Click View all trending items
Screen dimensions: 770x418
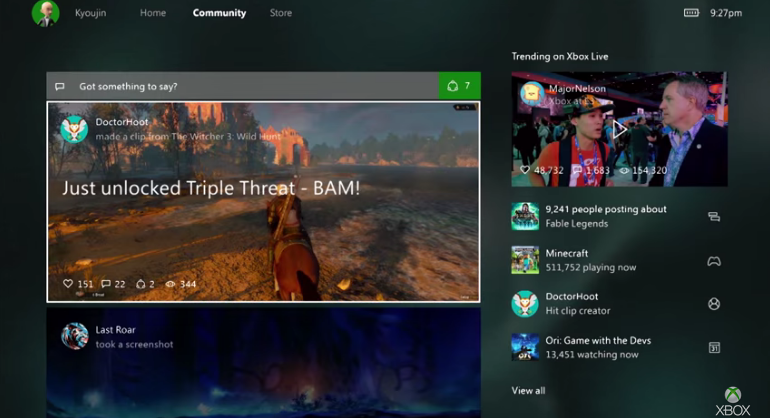528,390
